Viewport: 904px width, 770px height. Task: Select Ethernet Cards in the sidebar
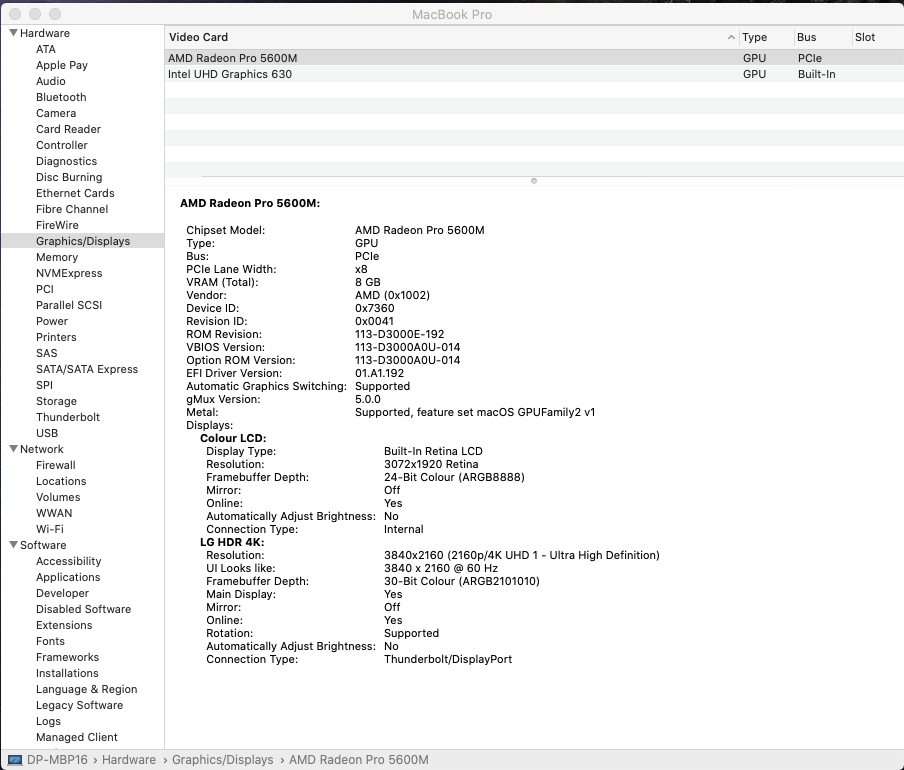point(75,193)
